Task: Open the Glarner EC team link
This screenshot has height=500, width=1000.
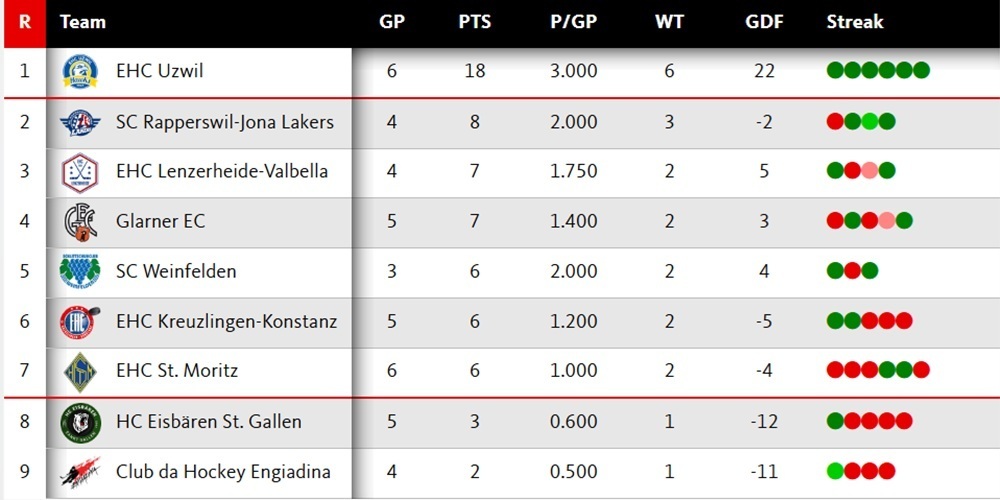Action: pos(160,221)
